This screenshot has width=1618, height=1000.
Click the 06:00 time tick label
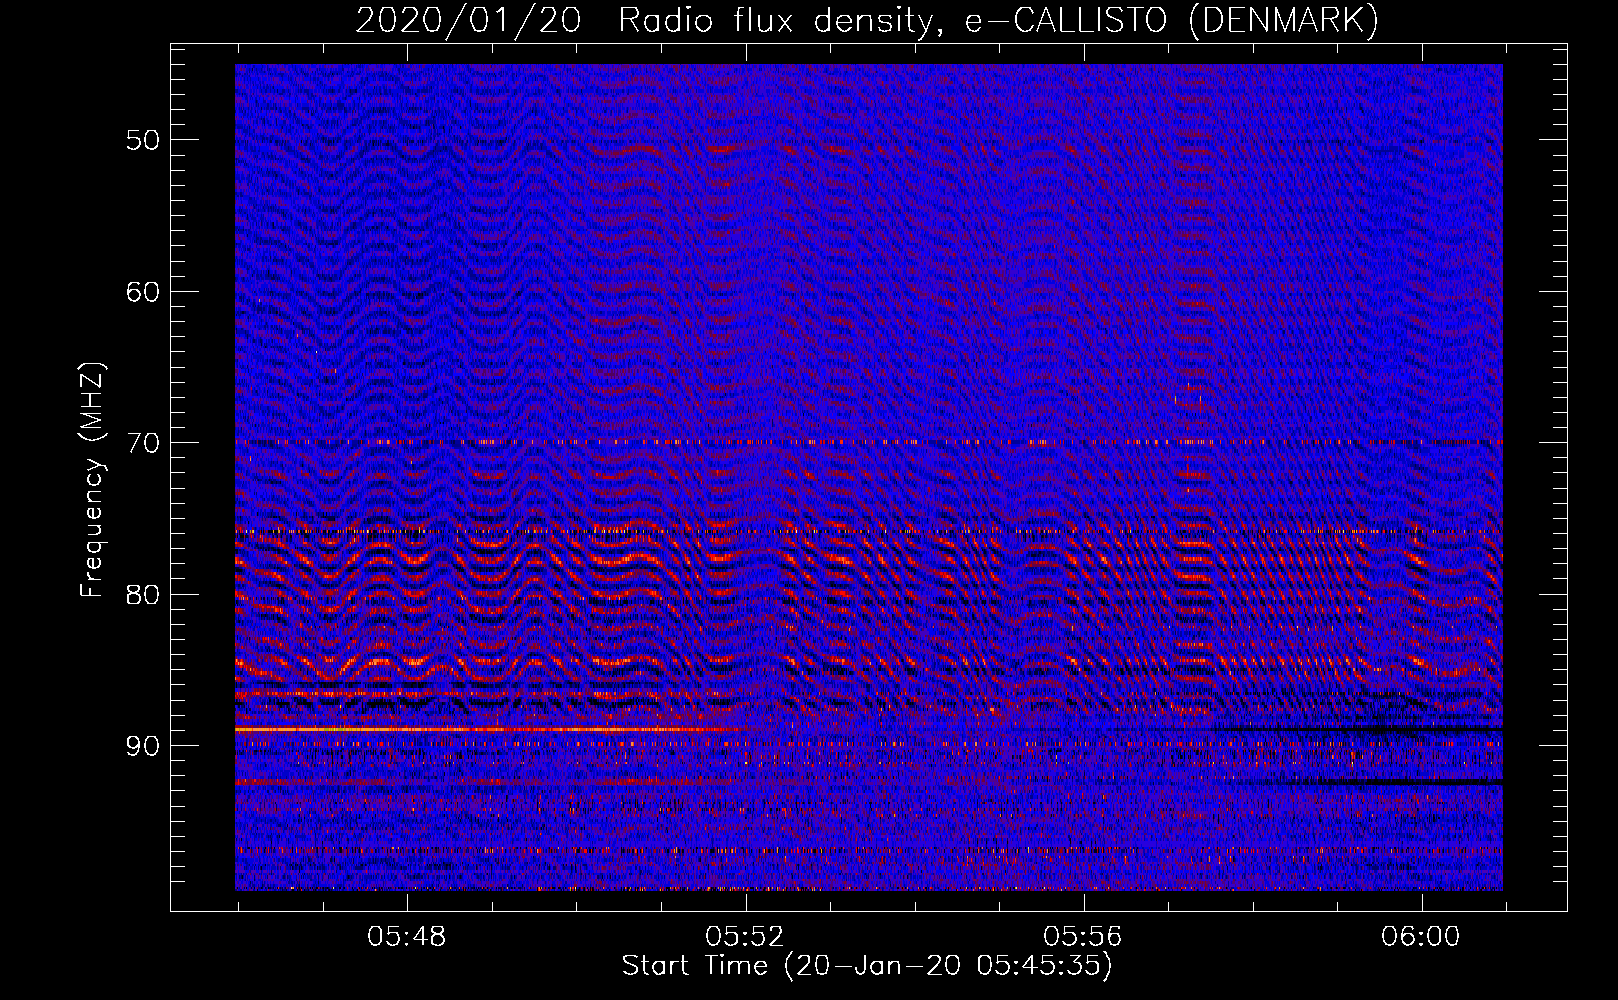[x=1421, y=937]
